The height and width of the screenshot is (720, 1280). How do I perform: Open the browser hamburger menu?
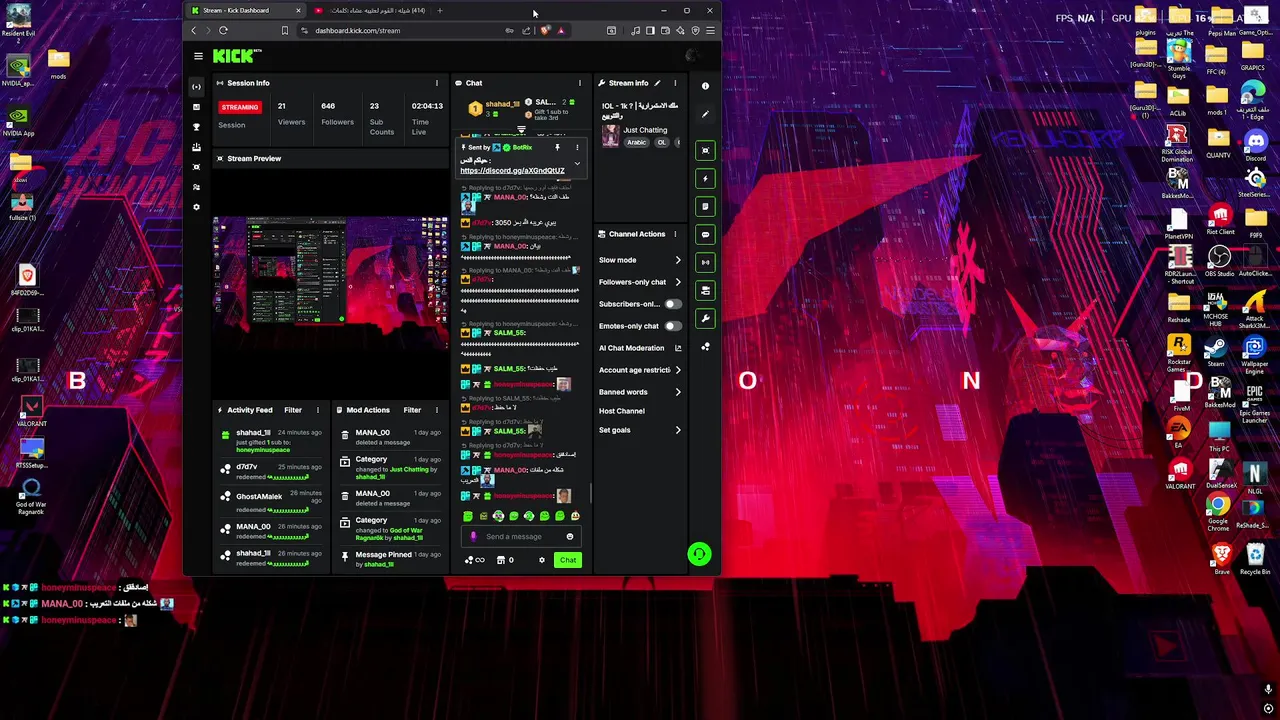pyautogui.click(x=710, y=30)
